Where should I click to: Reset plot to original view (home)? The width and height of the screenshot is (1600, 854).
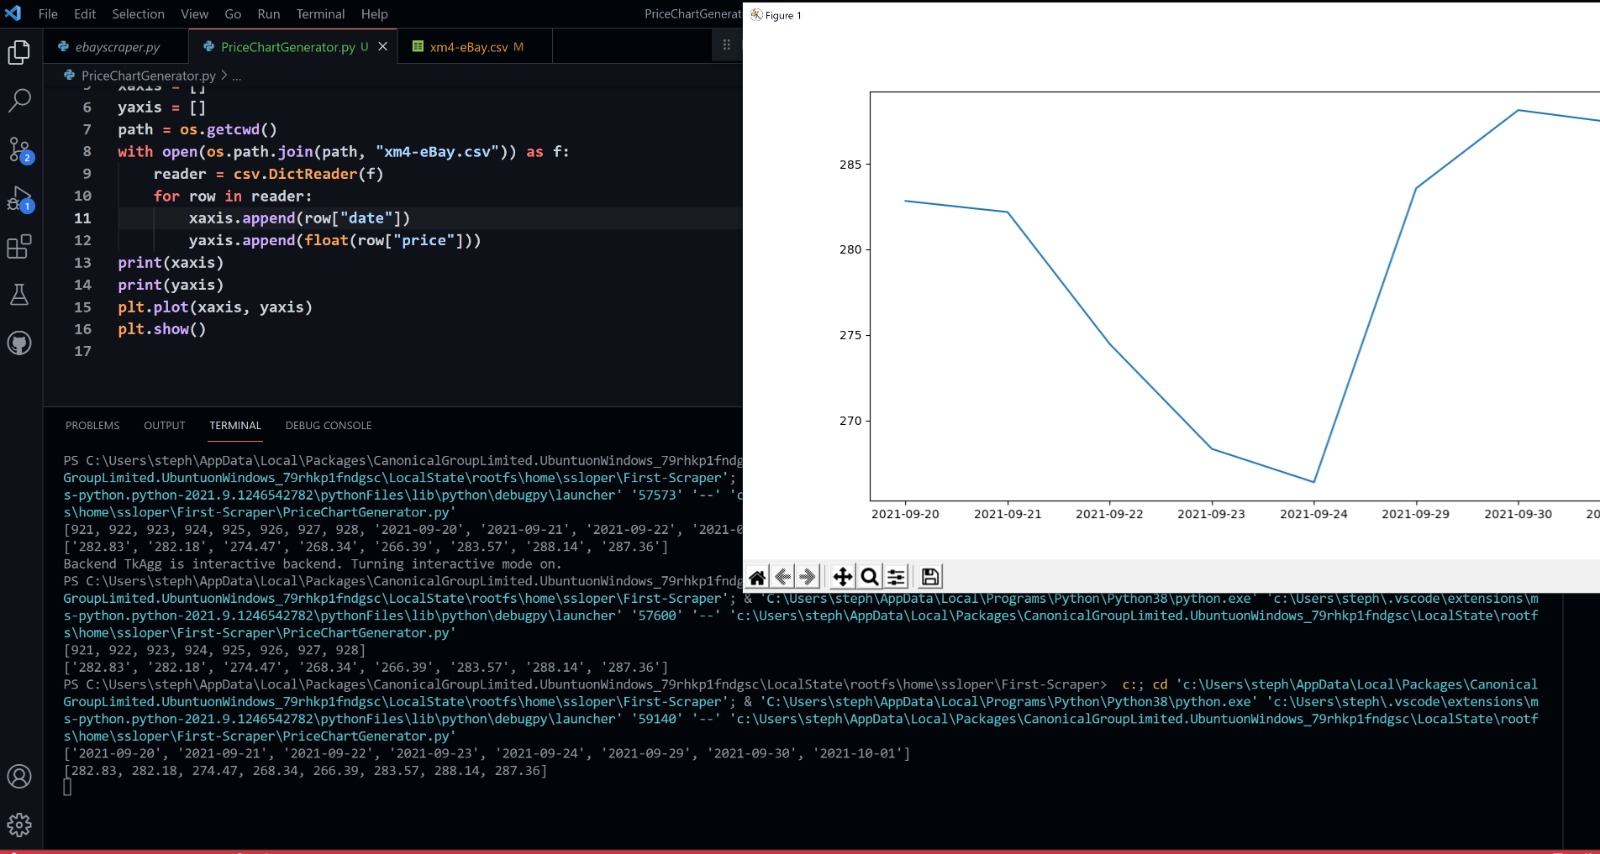(x=757, y=577)
